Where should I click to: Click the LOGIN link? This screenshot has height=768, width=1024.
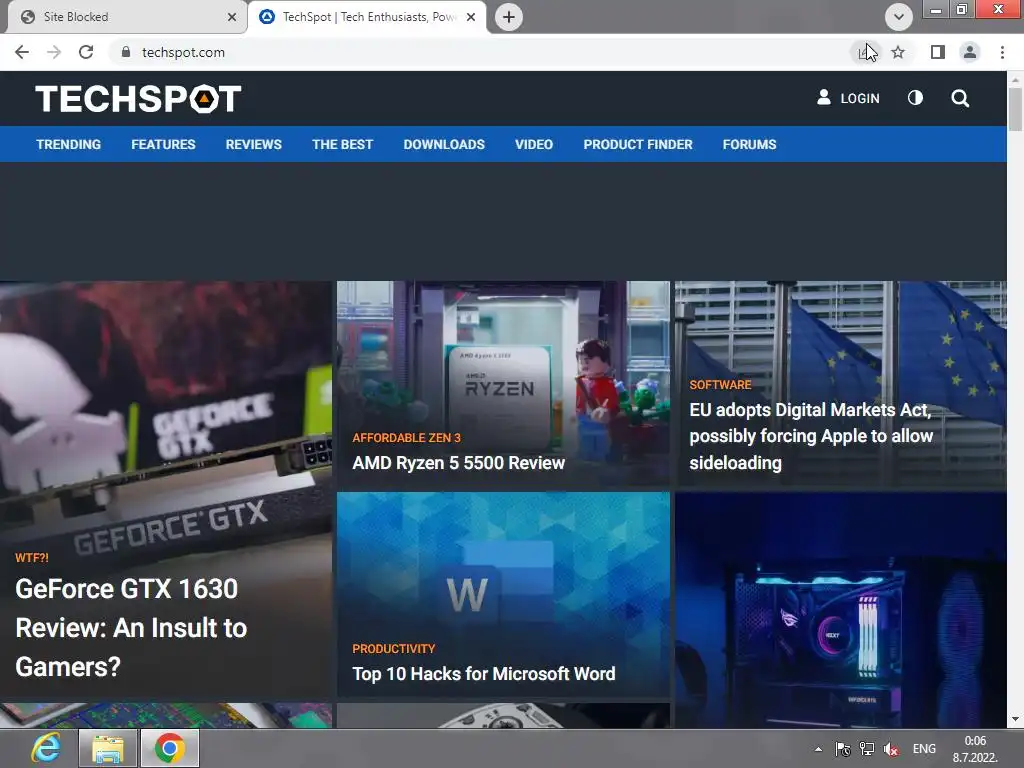click(x=848, y=98)
